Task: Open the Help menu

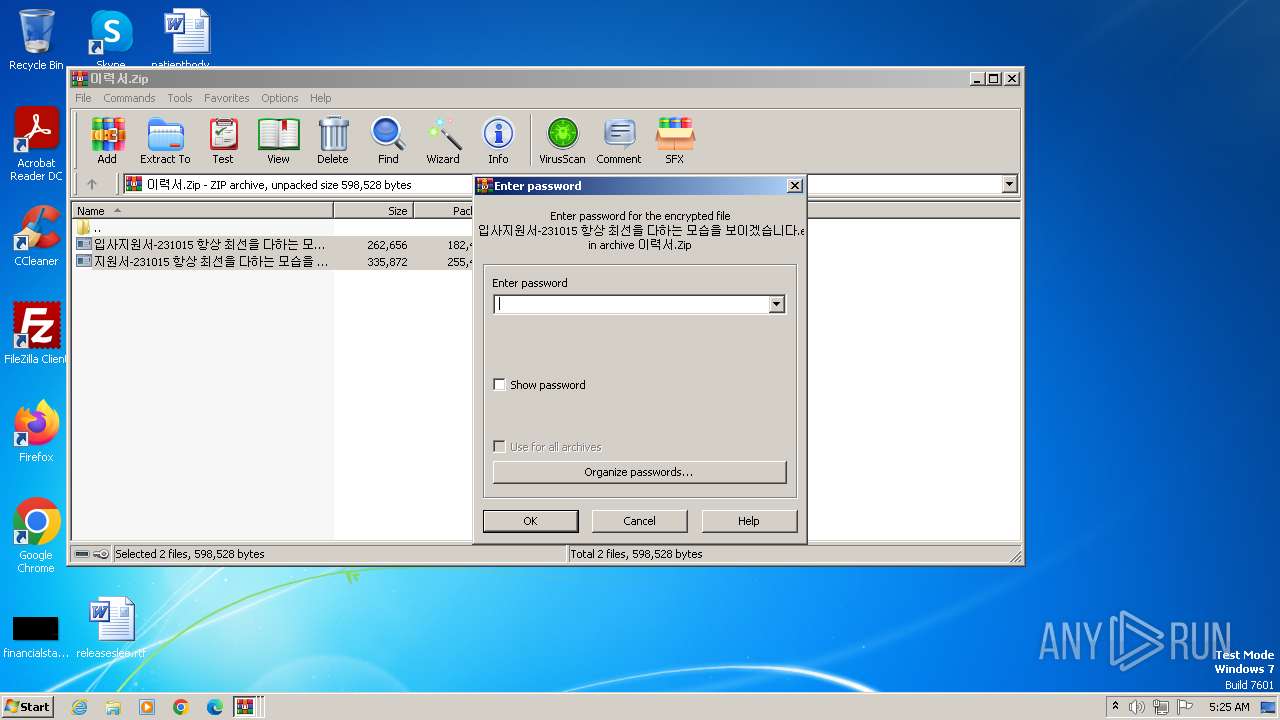Action: 320,98
